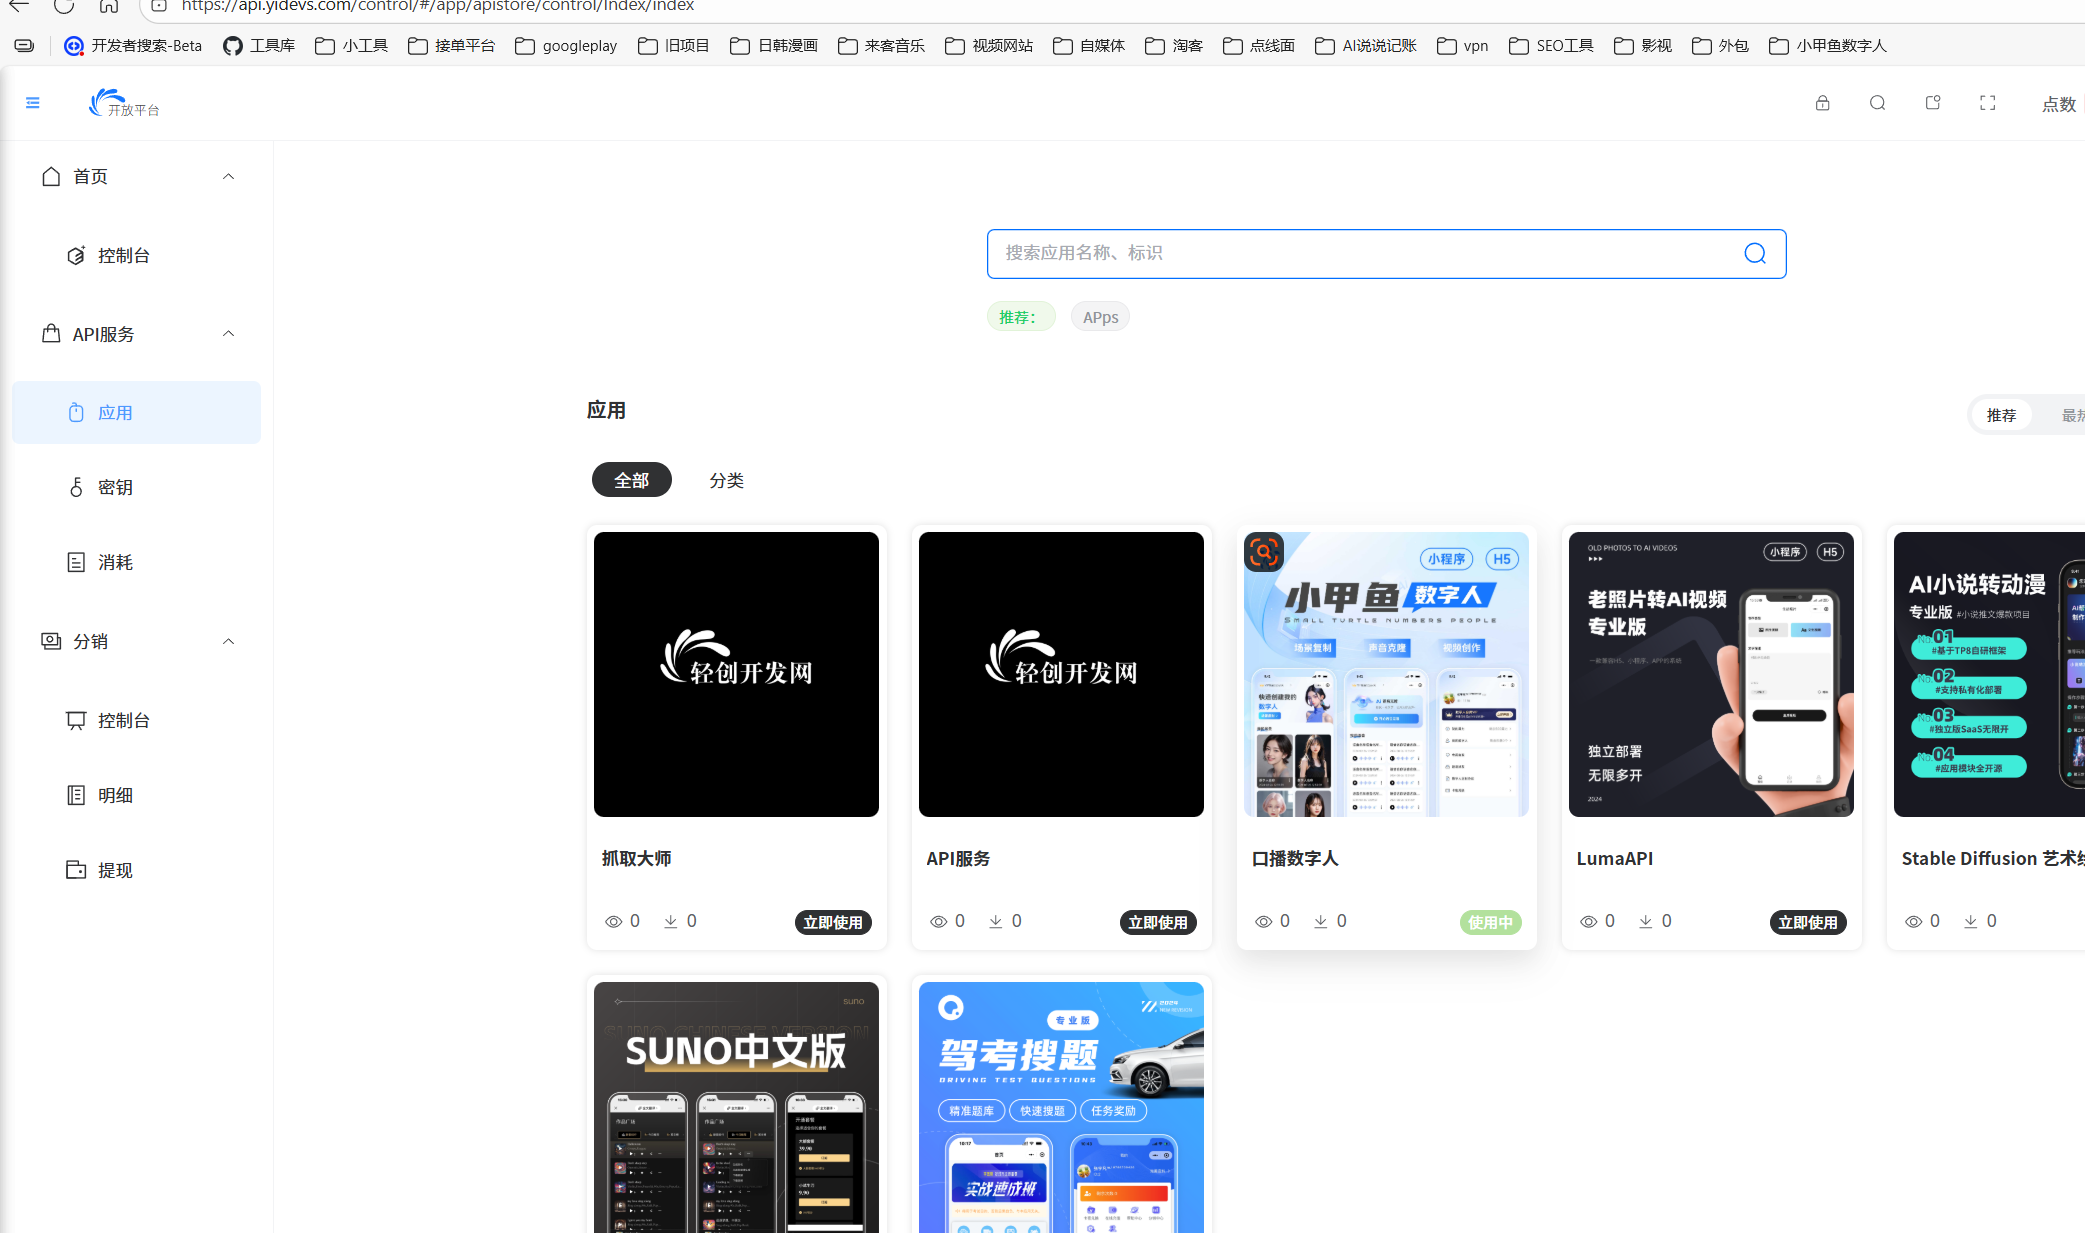Viewport: 2085px width, 1233px height.
Task: Click the views eye icon on 口播数字人
Action: 1263,922
